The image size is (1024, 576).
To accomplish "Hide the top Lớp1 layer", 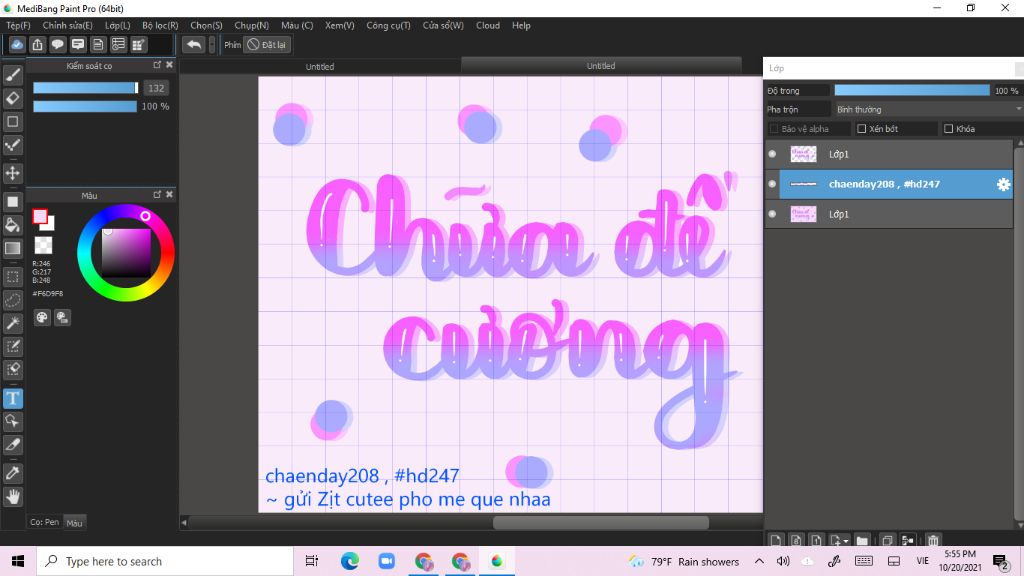I will pos(772,154).
